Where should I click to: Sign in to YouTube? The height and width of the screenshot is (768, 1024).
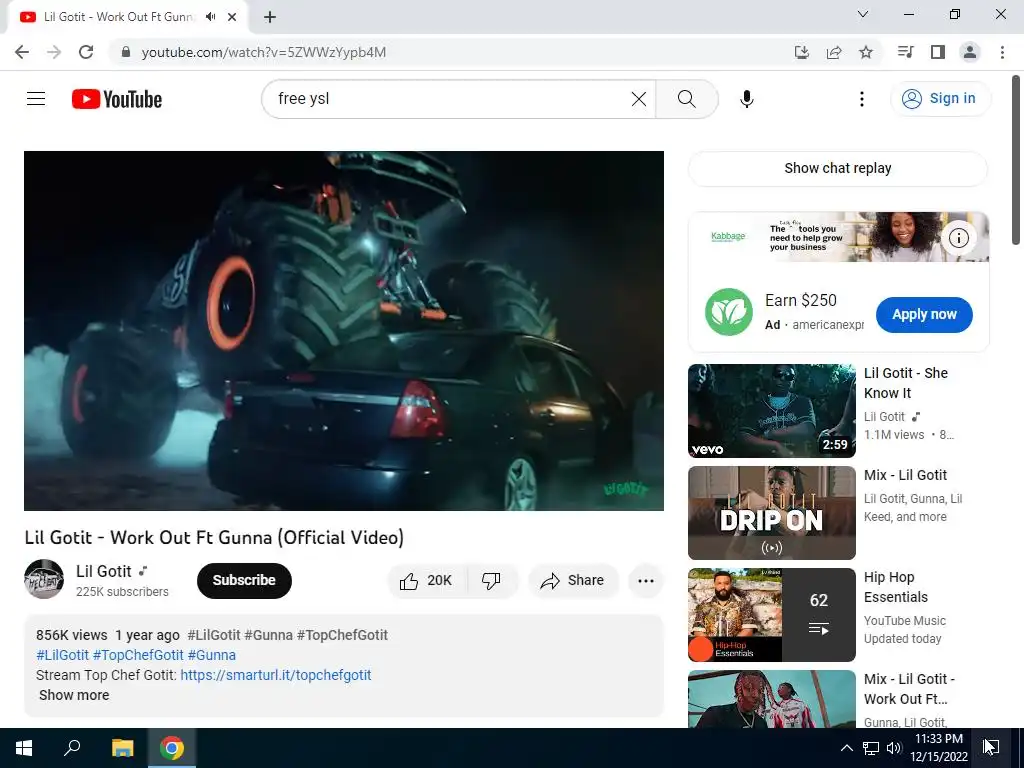[x=940, y=99]
